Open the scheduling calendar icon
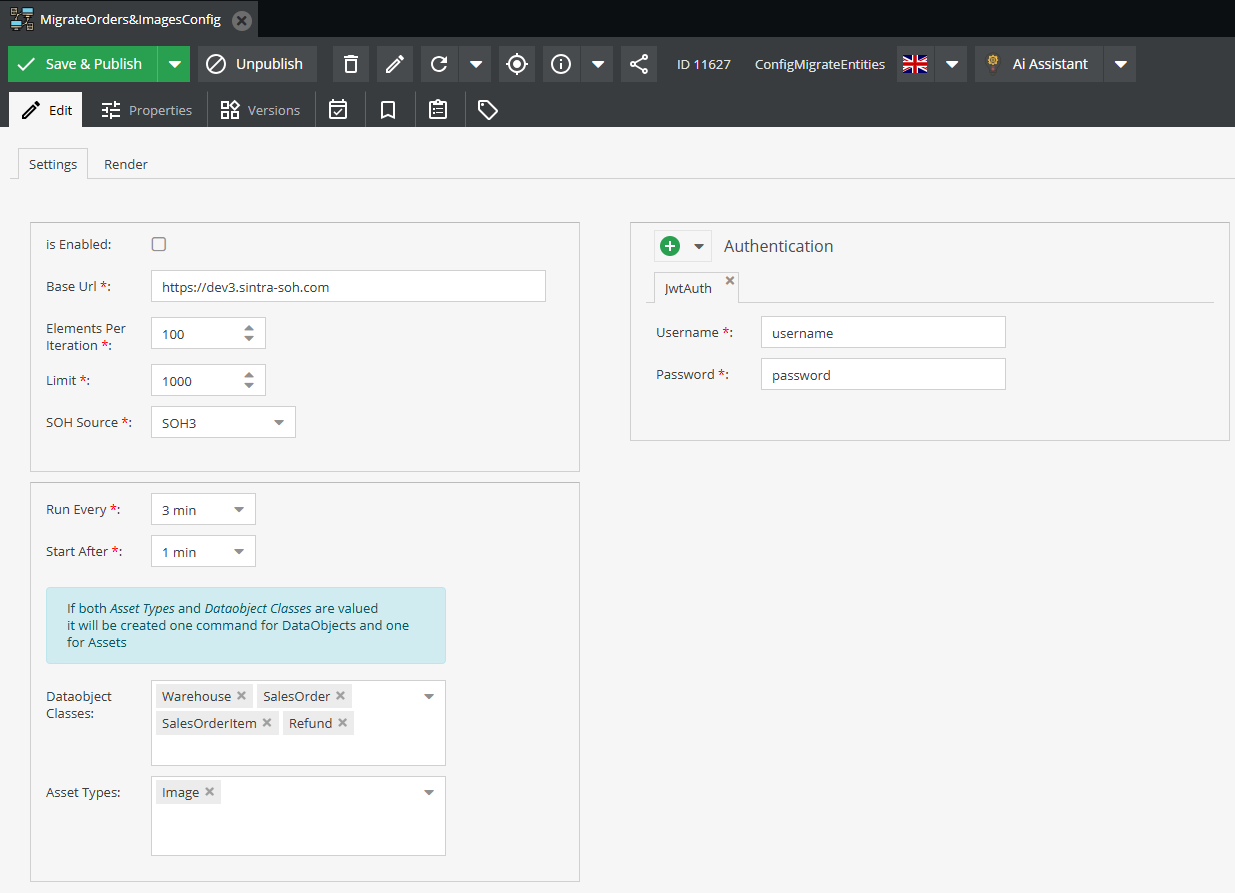This screenshot has width=1235, height=893. [x=340, y=109]
